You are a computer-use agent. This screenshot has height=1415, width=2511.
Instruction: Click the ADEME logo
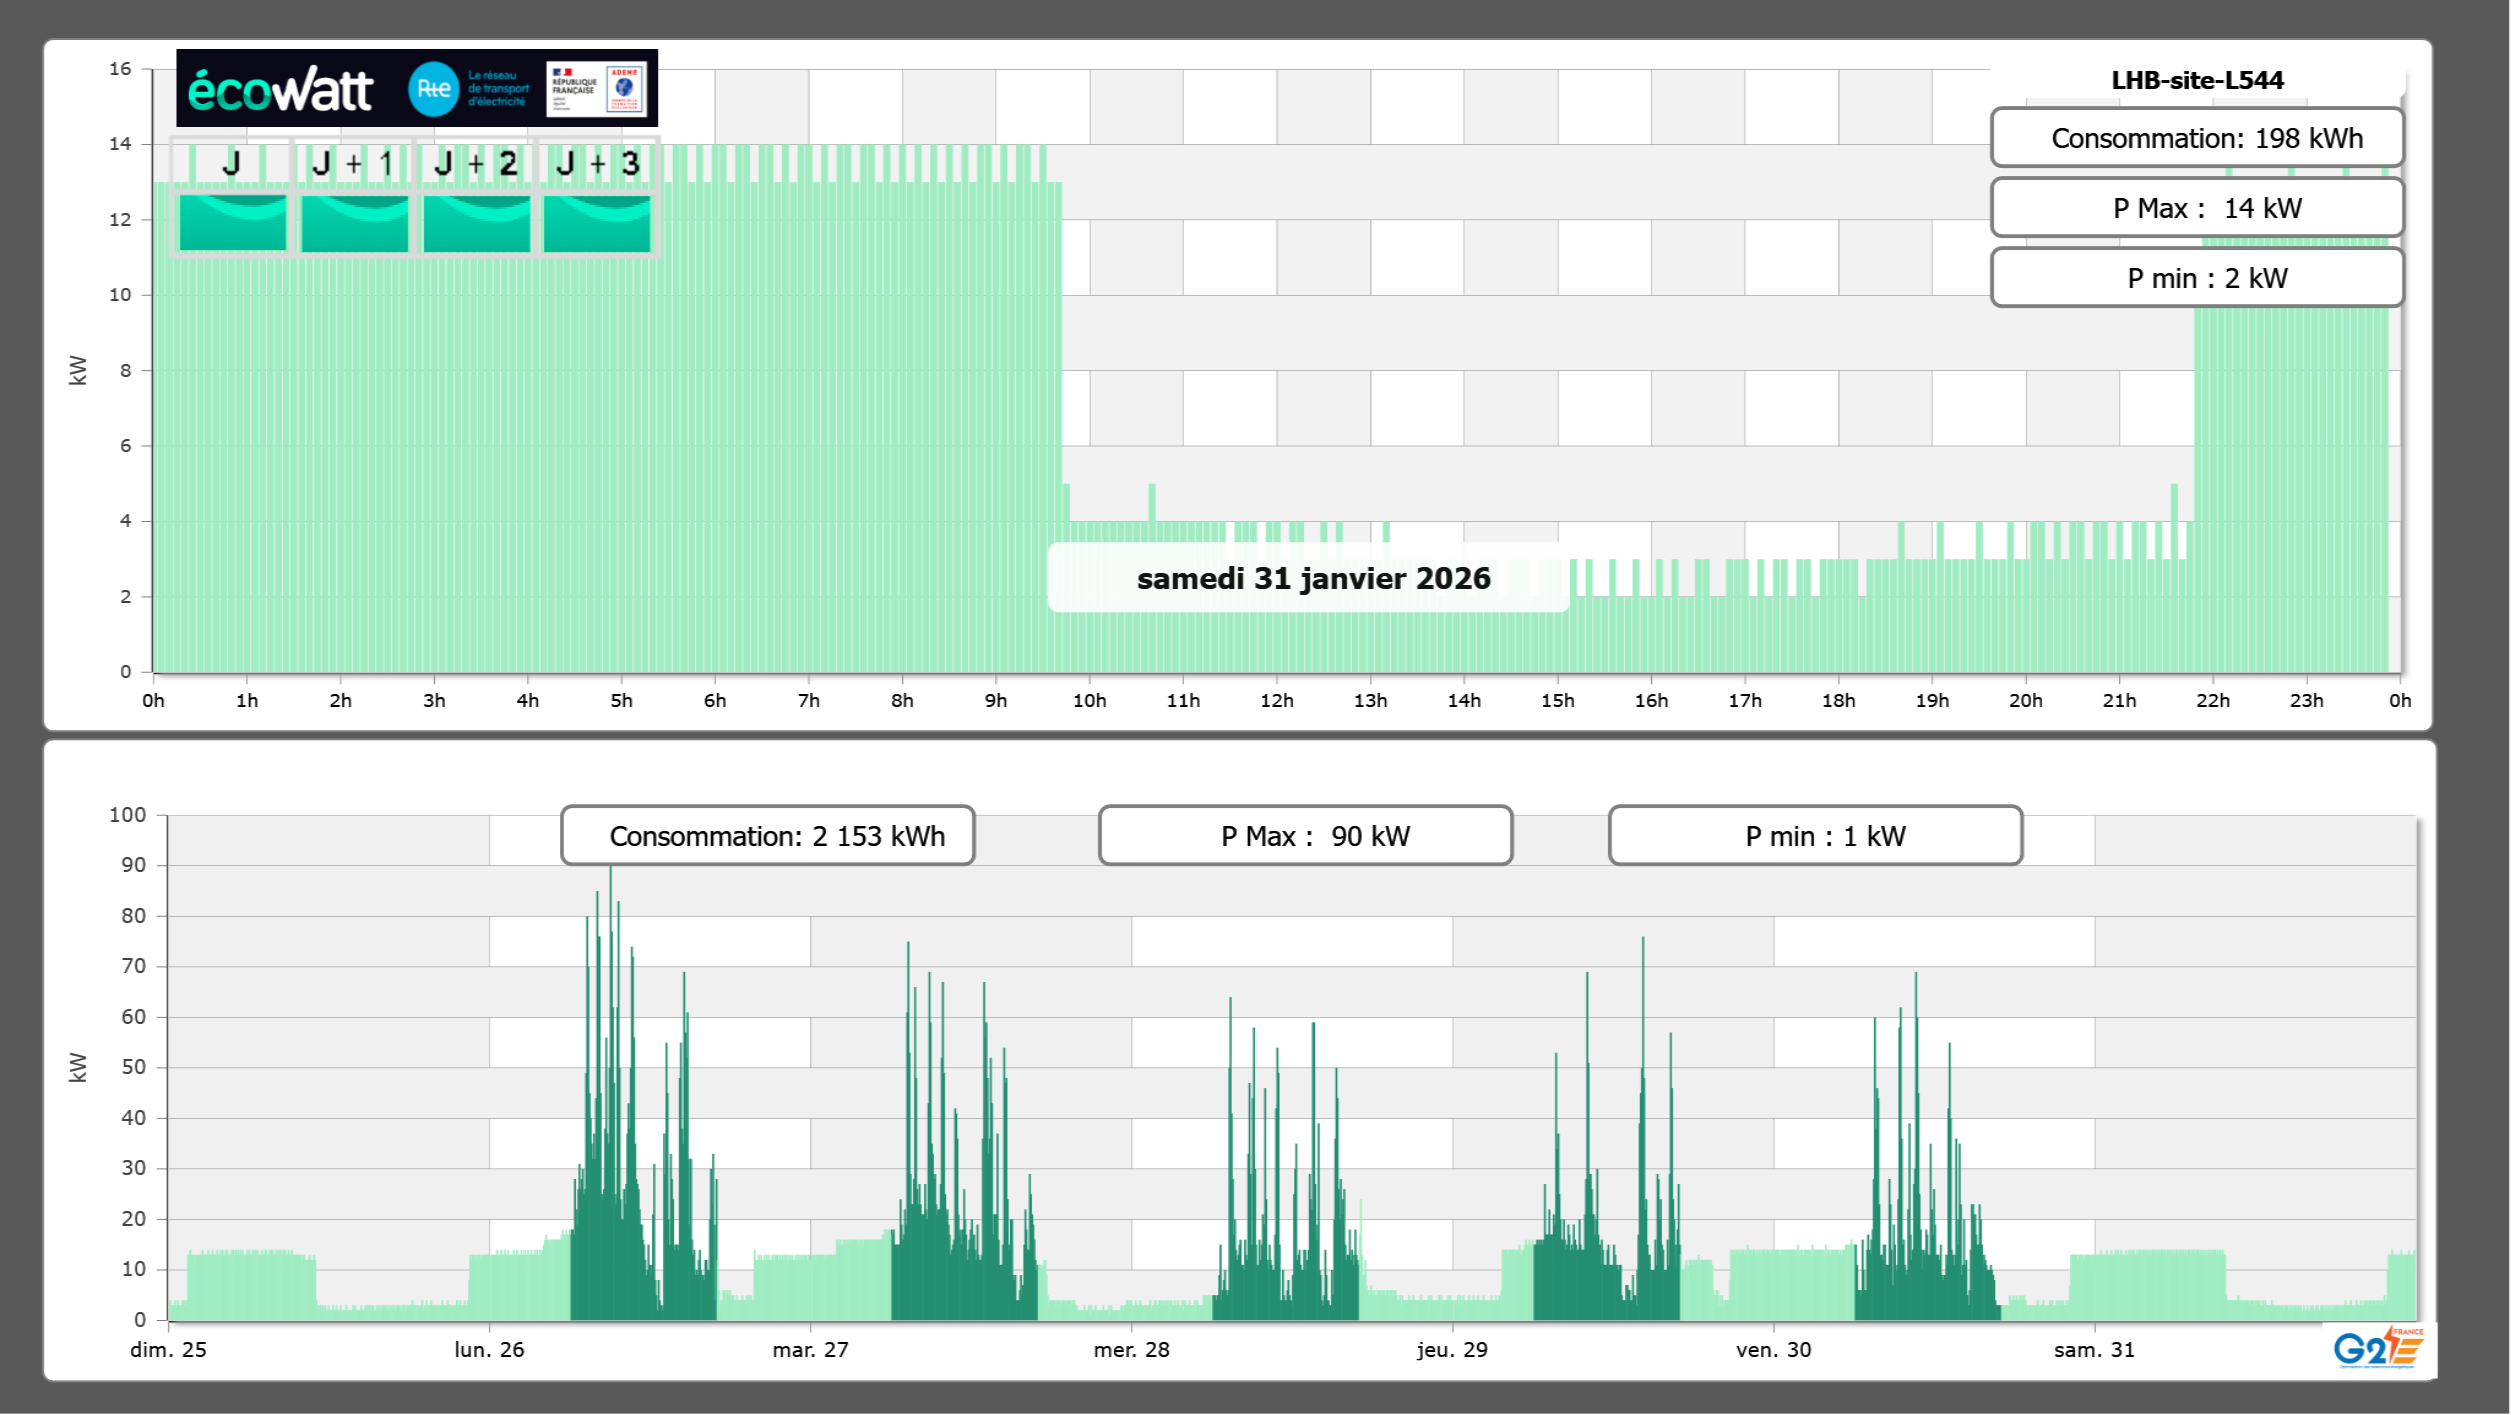tap(625, 89)
